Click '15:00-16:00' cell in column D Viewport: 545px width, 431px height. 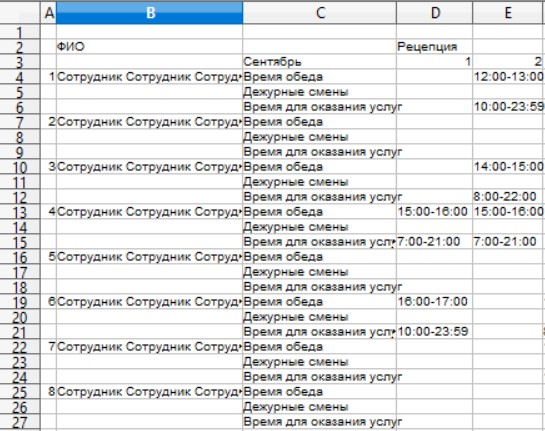click(x=434, y=211)
